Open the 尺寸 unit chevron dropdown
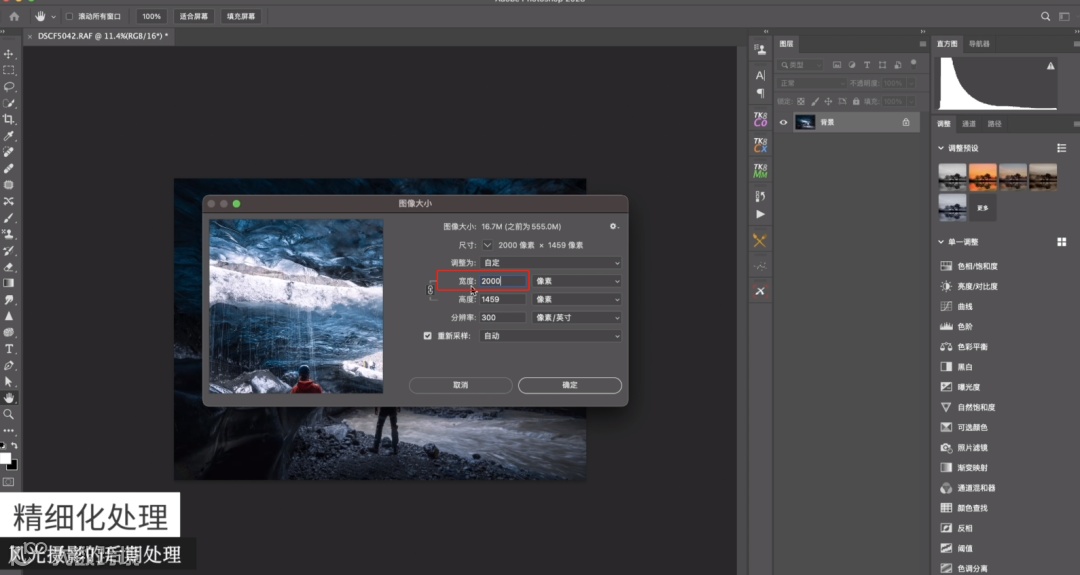Screen dimensions: 1080x575 [487, 245]
